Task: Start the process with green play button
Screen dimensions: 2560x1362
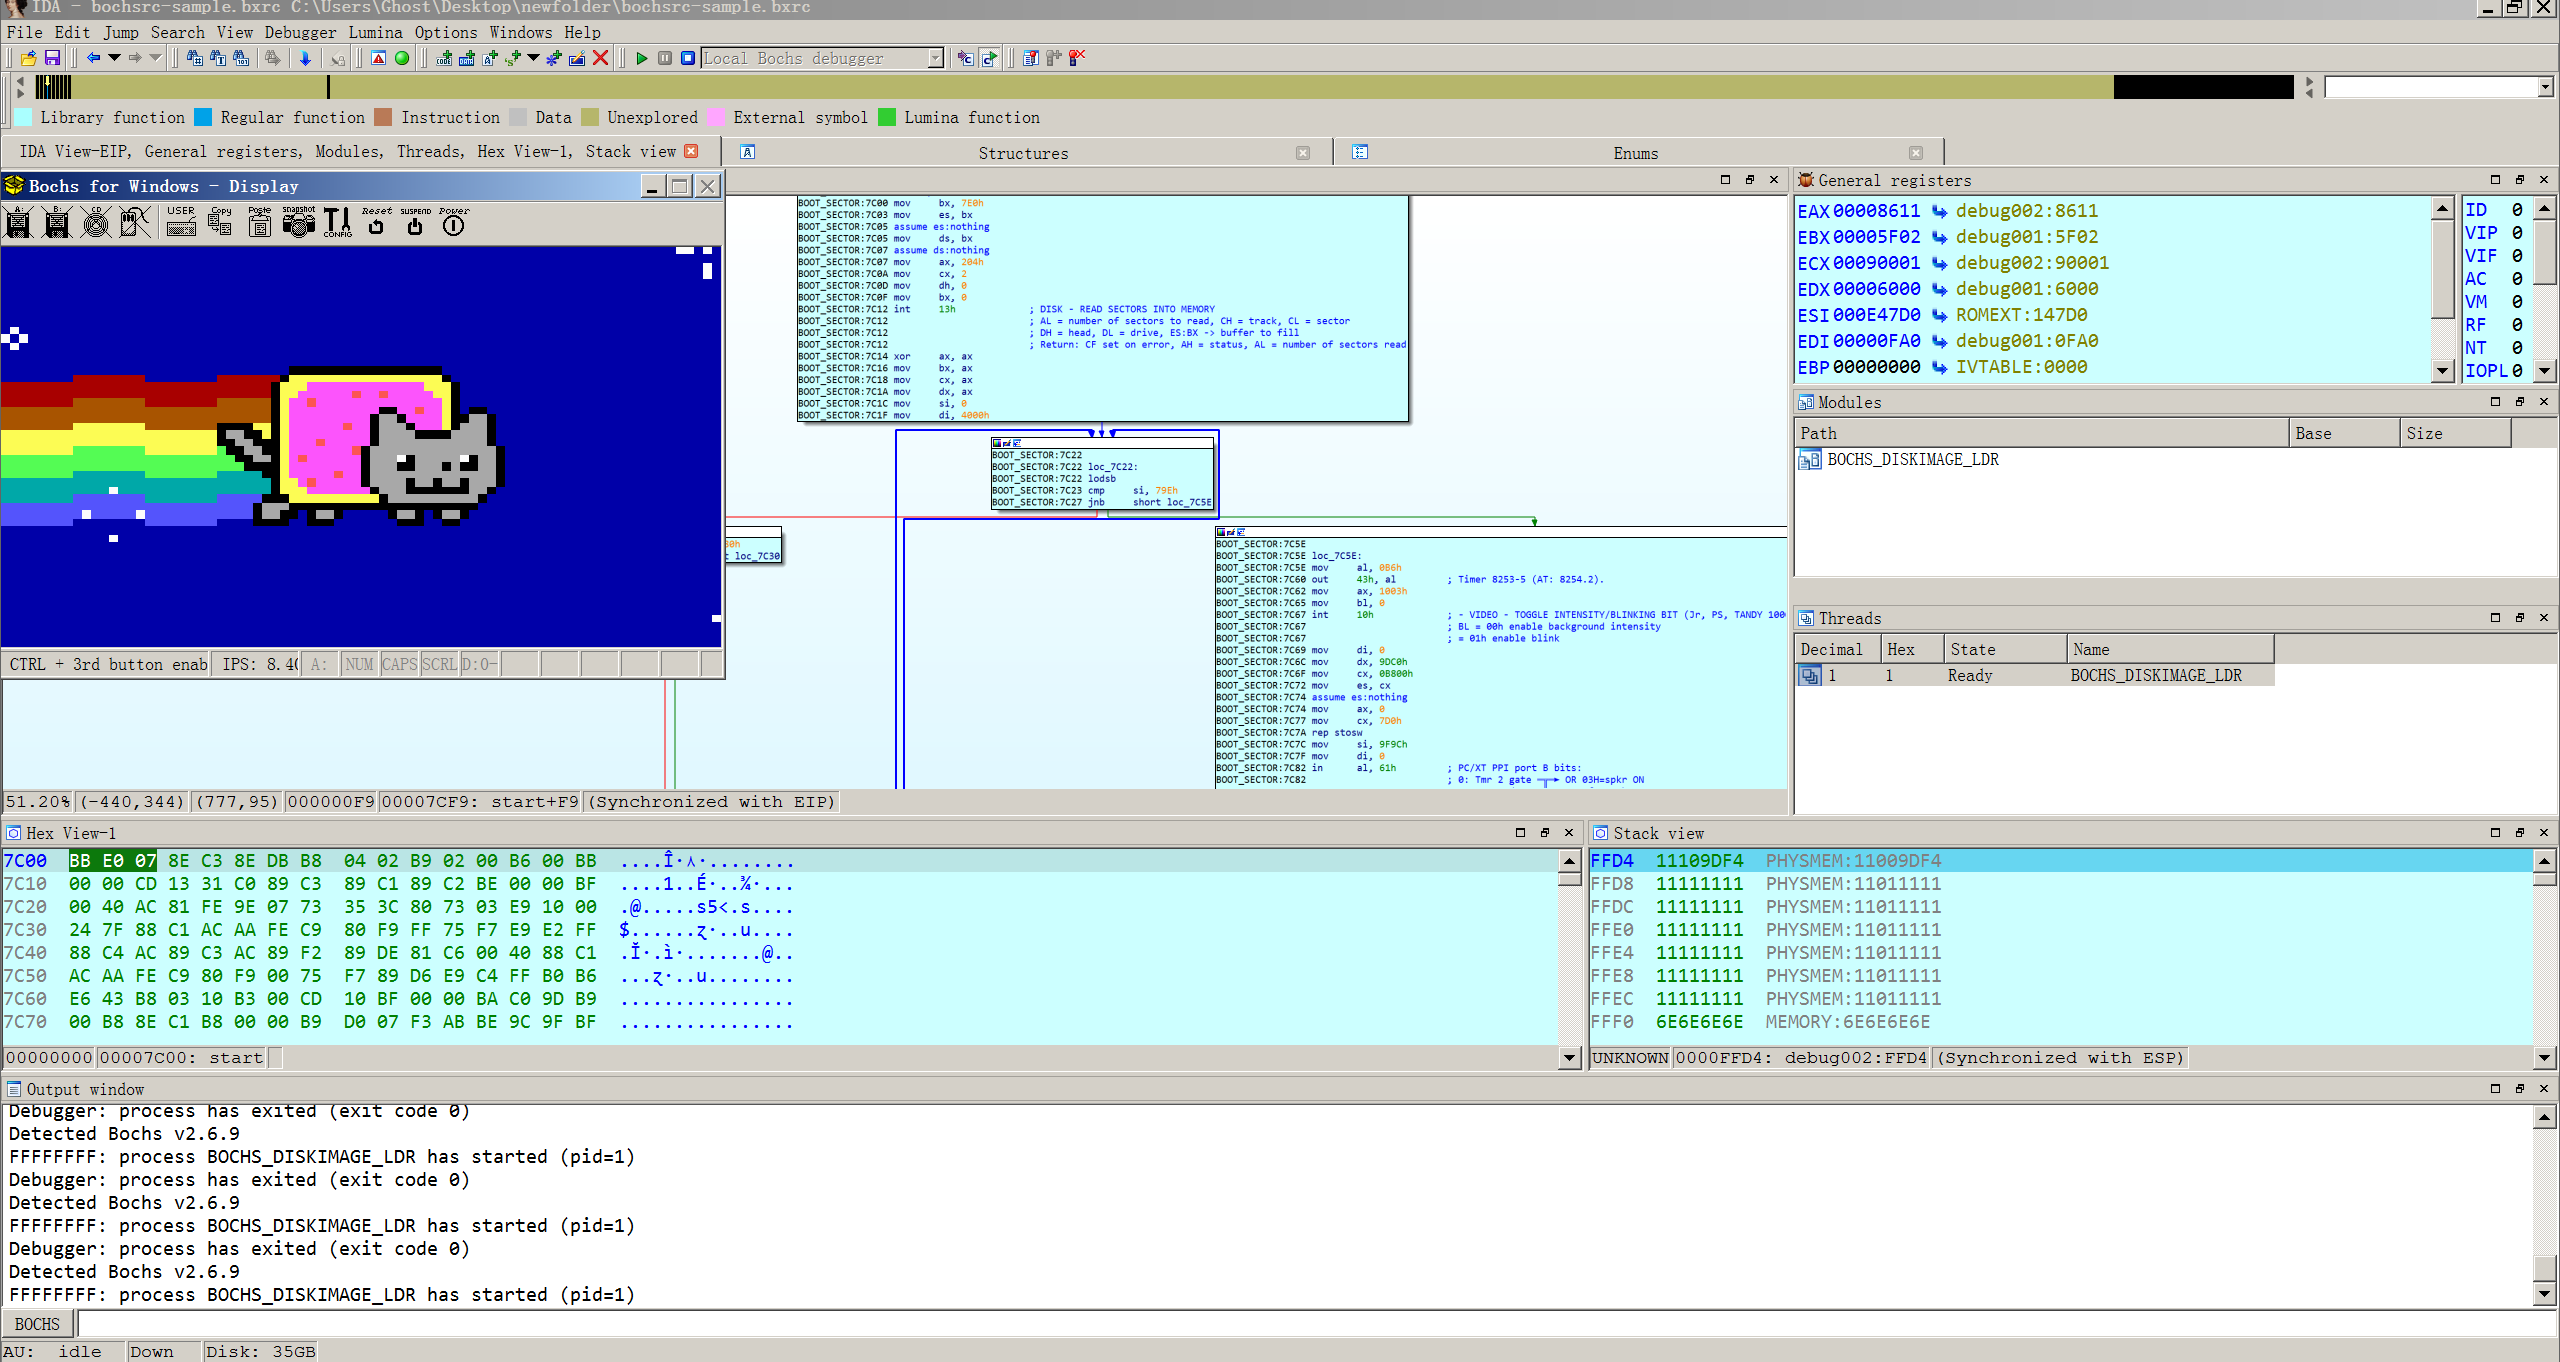Action: (x=642, y=58)
